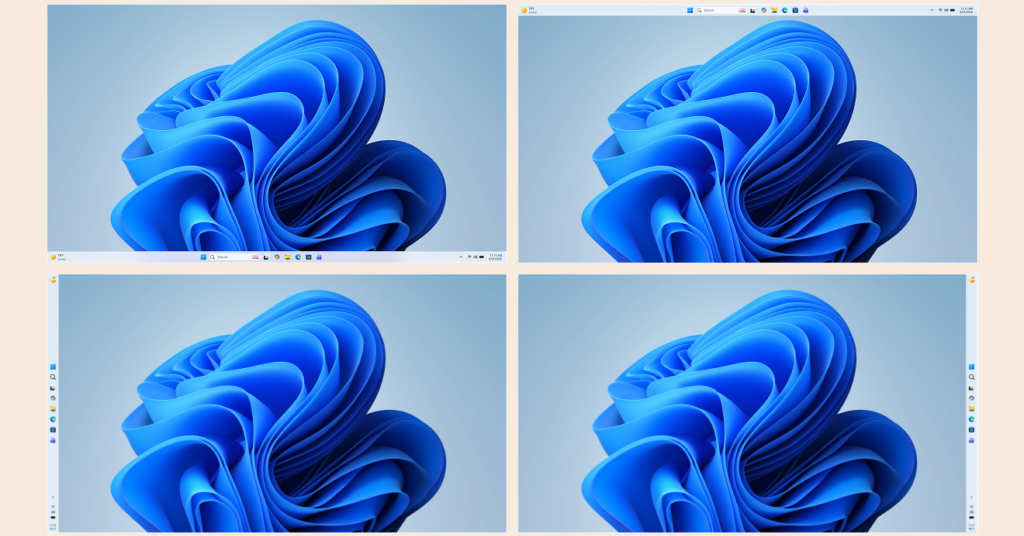Open Microsoft Edge on the right vertical taskbar
Viewport: 1024px width, 536px height.
[971, 419]
